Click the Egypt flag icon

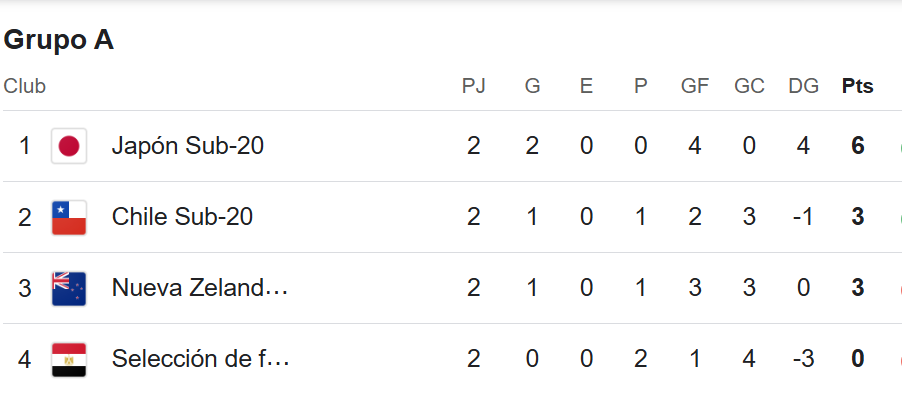pos(69,359)
